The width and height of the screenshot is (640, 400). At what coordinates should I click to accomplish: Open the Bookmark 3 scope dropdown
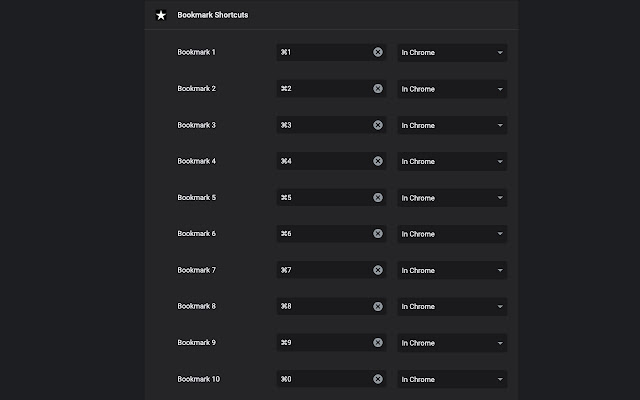(x=452, y=125)
